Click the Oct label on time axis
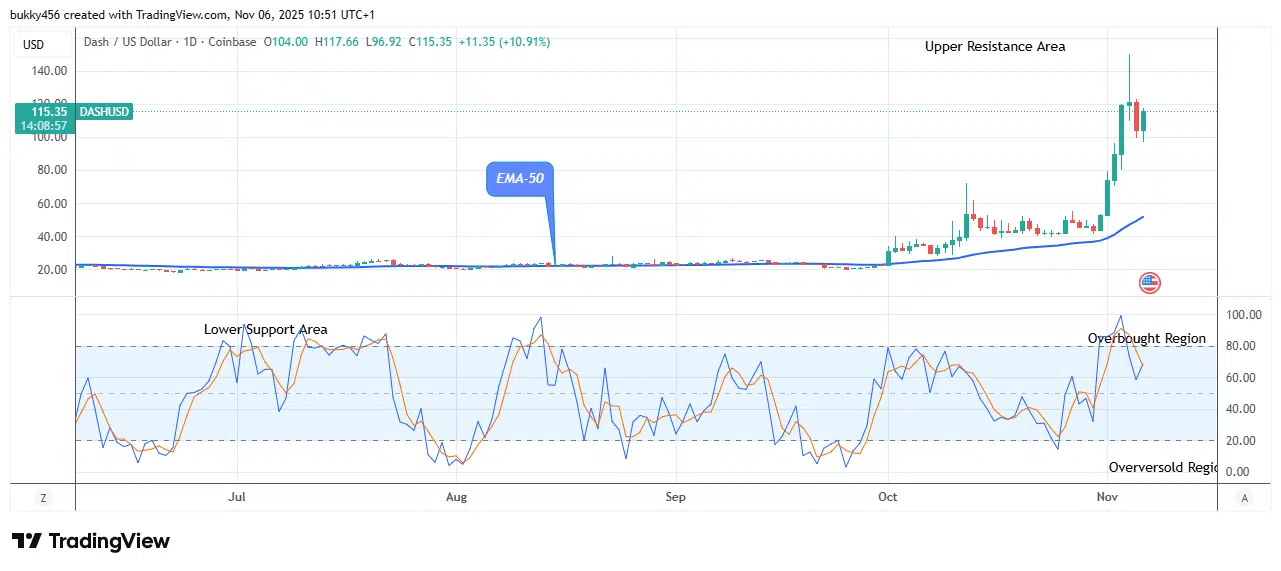 point(887,497)
